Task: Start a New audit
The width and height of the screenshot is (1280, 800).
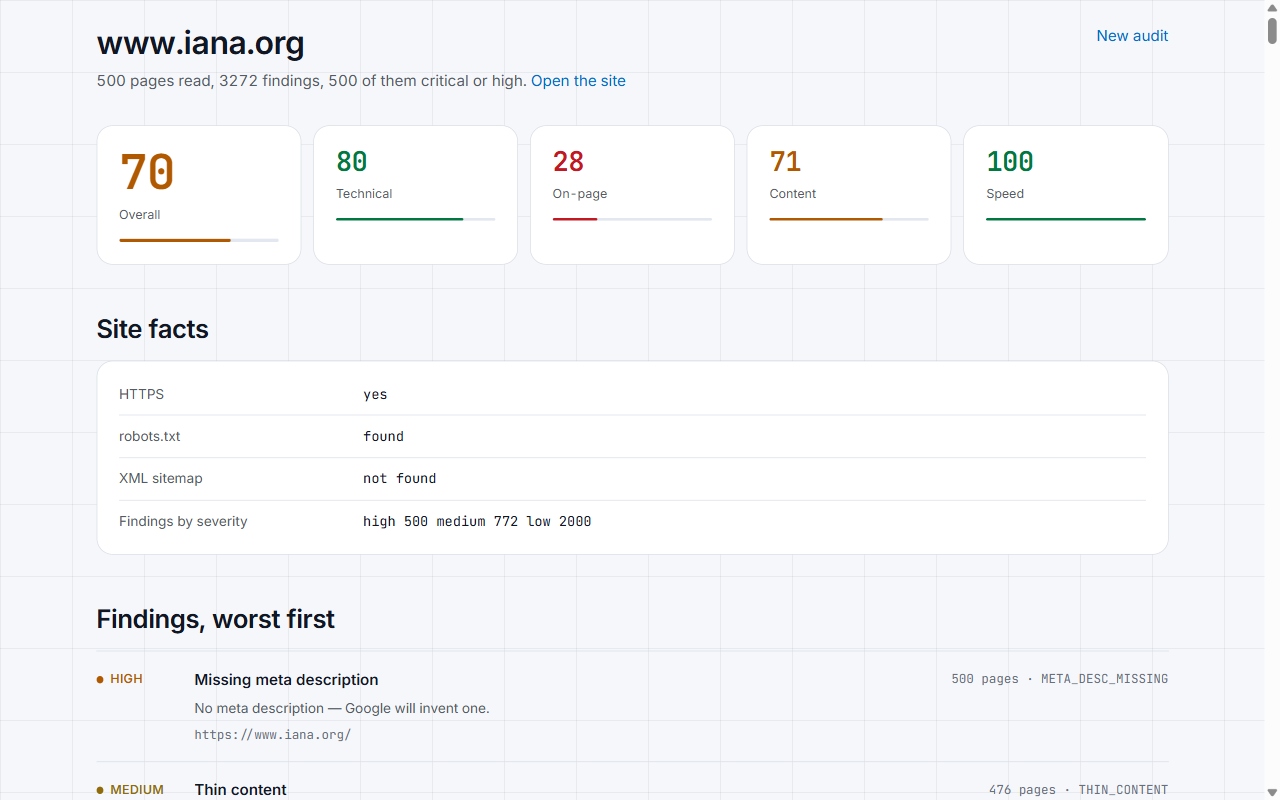Action: coord(1132,36)
